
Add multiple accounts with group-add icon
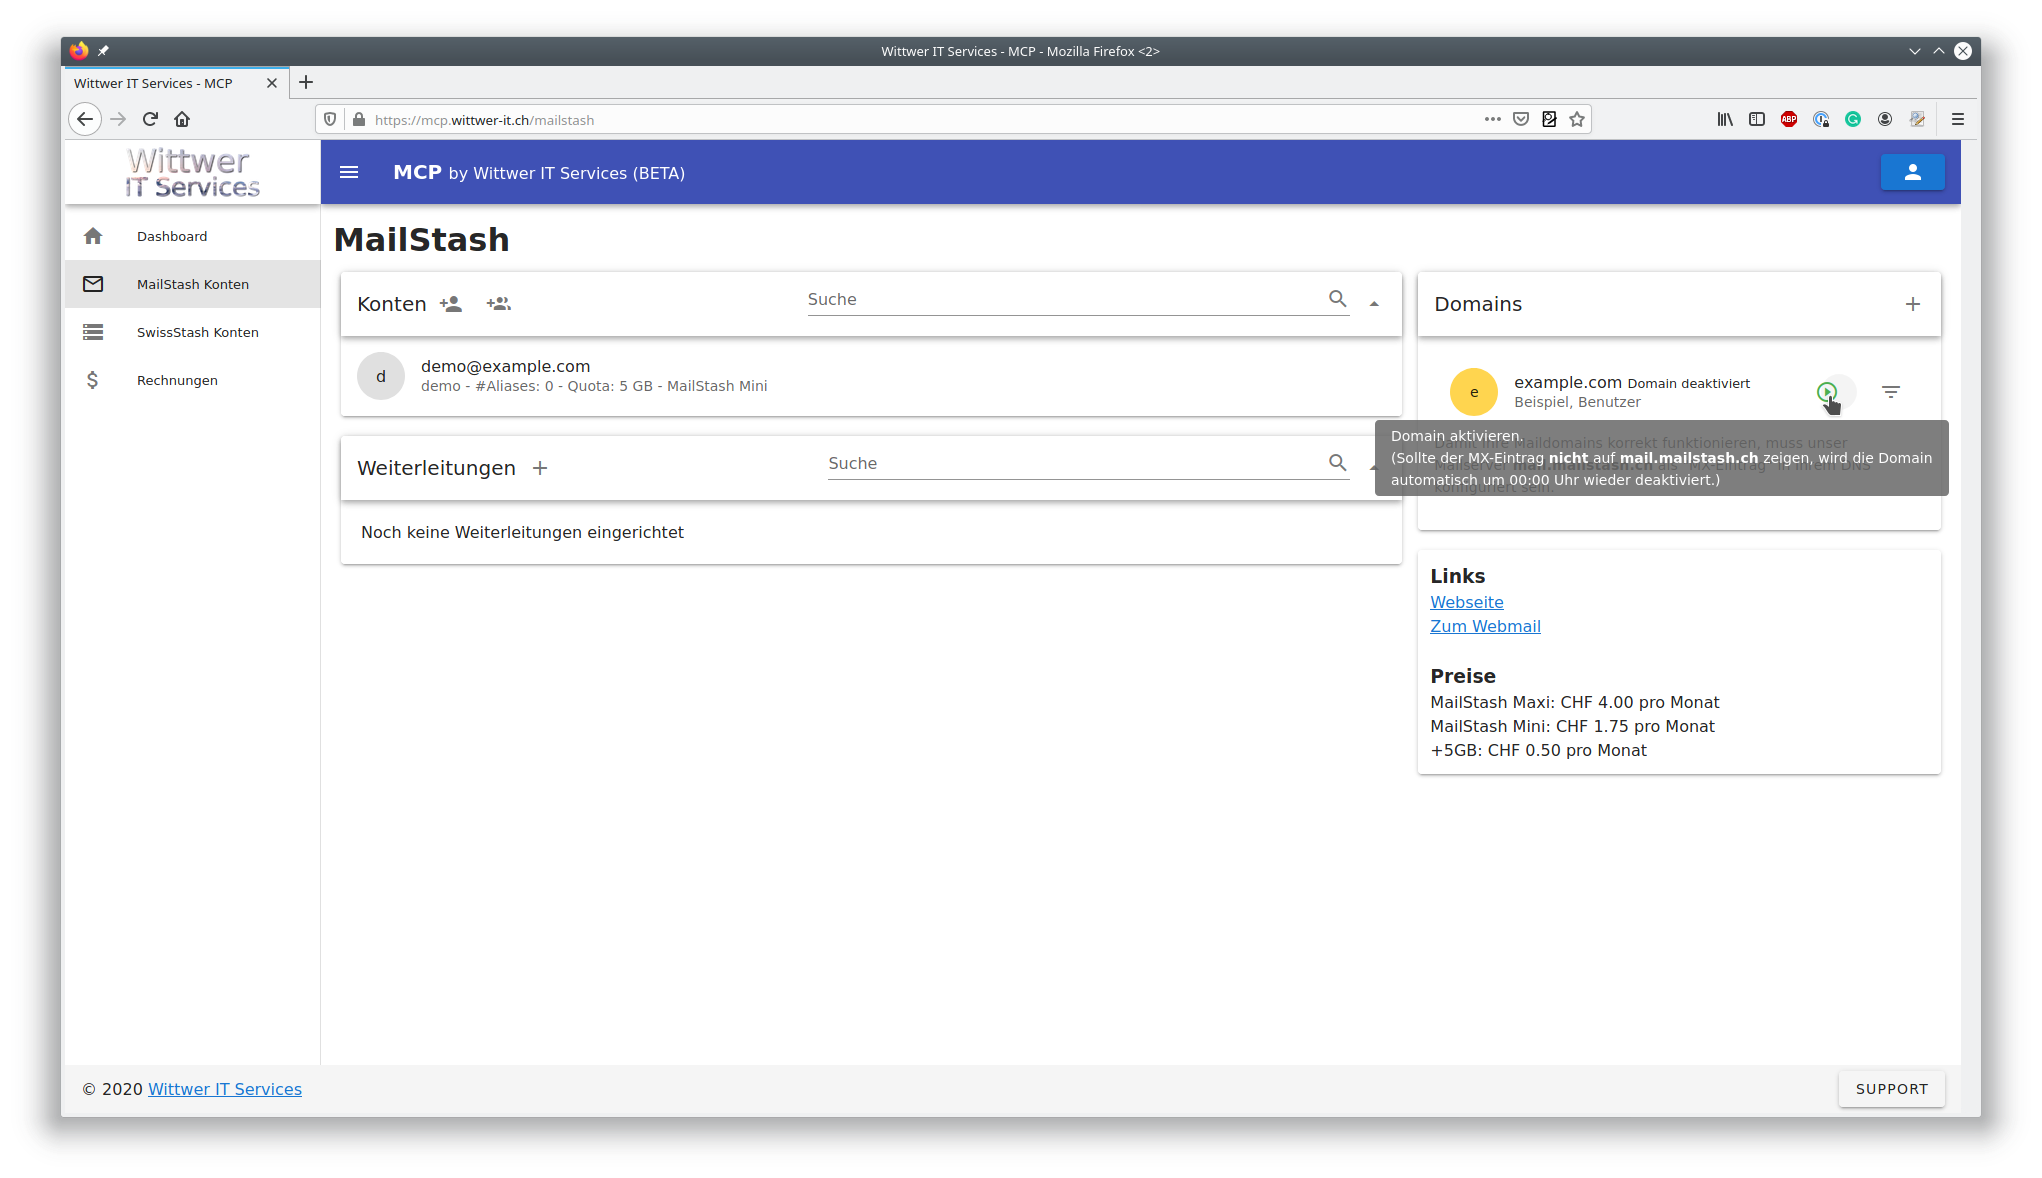(x=498, y=304)
